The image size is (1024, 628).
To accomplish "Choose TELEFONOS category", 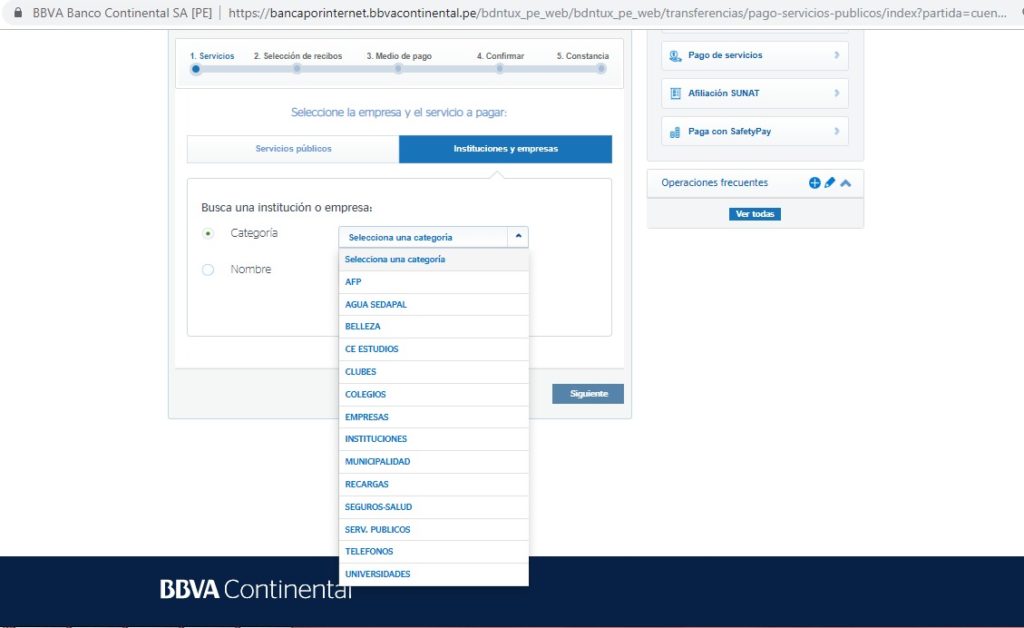I will (x=434, y=552).
